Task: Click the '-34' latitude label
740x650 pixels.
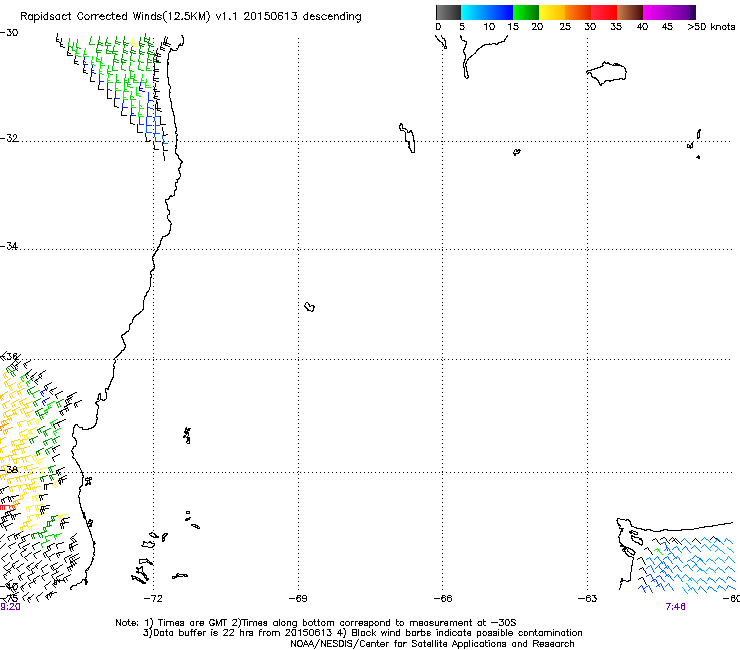Action: pyautogui.click(x=9, y=246)
